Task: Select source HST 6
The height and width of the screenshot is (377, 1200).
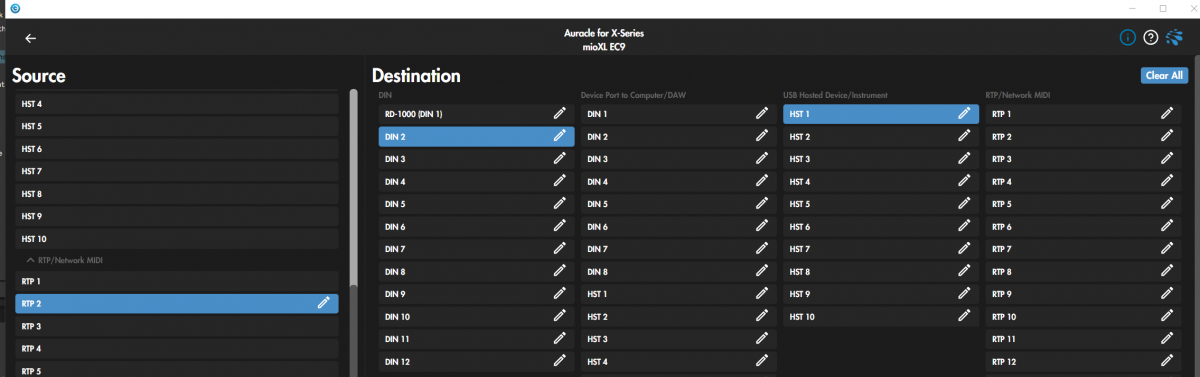Action: [177, 149]
